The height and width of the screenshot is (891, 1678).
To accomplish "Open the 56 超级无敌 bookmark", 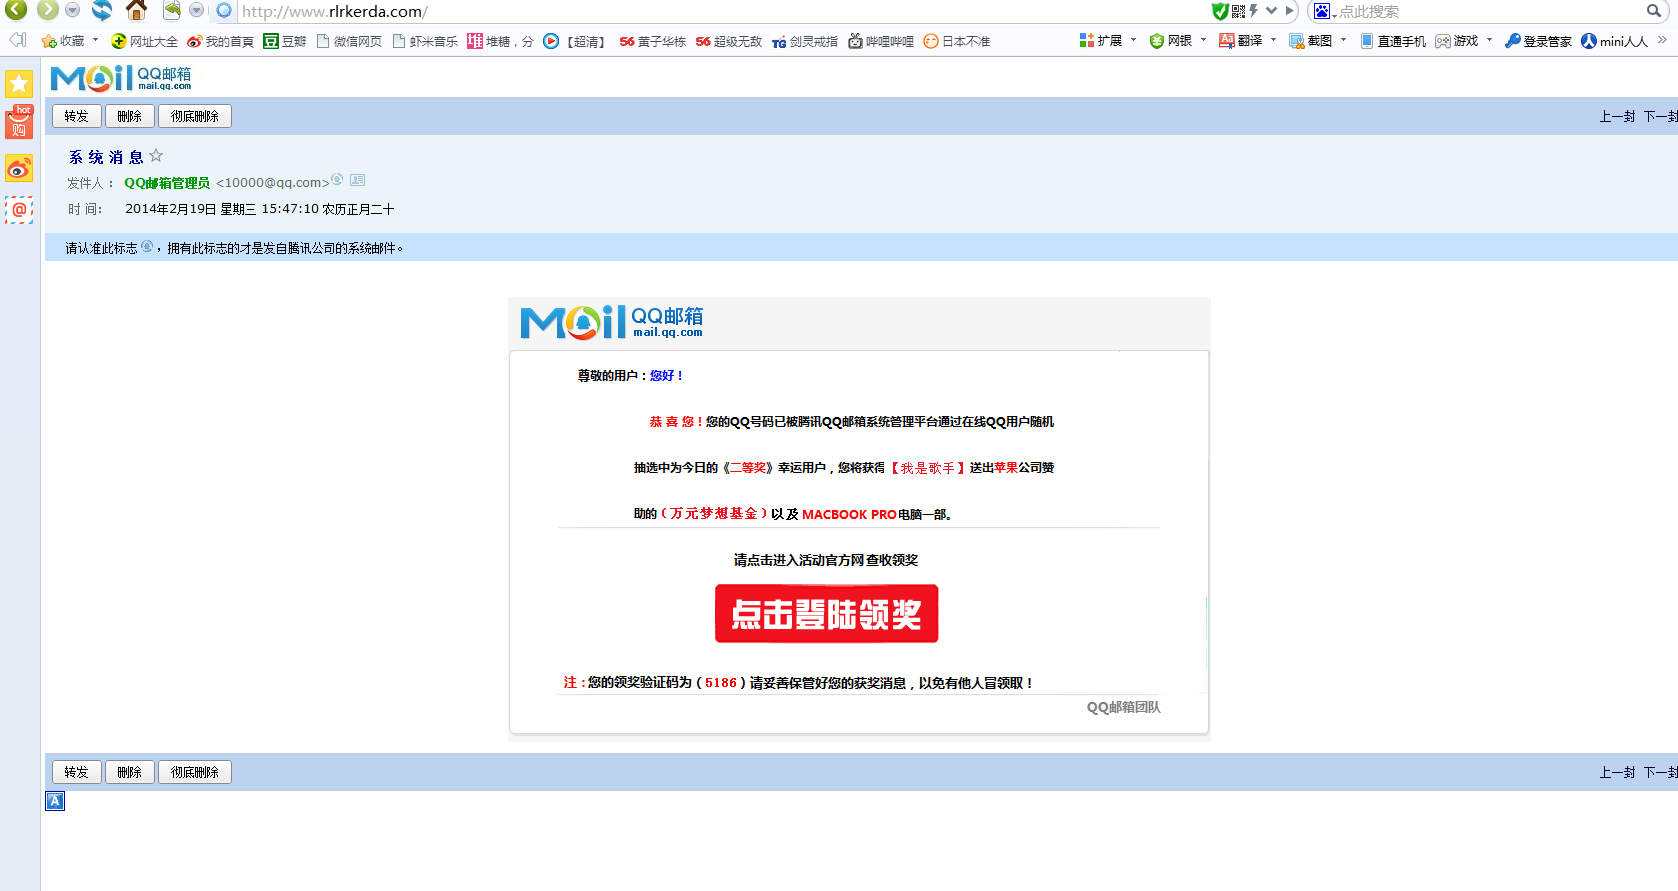I will click(728, 41).
